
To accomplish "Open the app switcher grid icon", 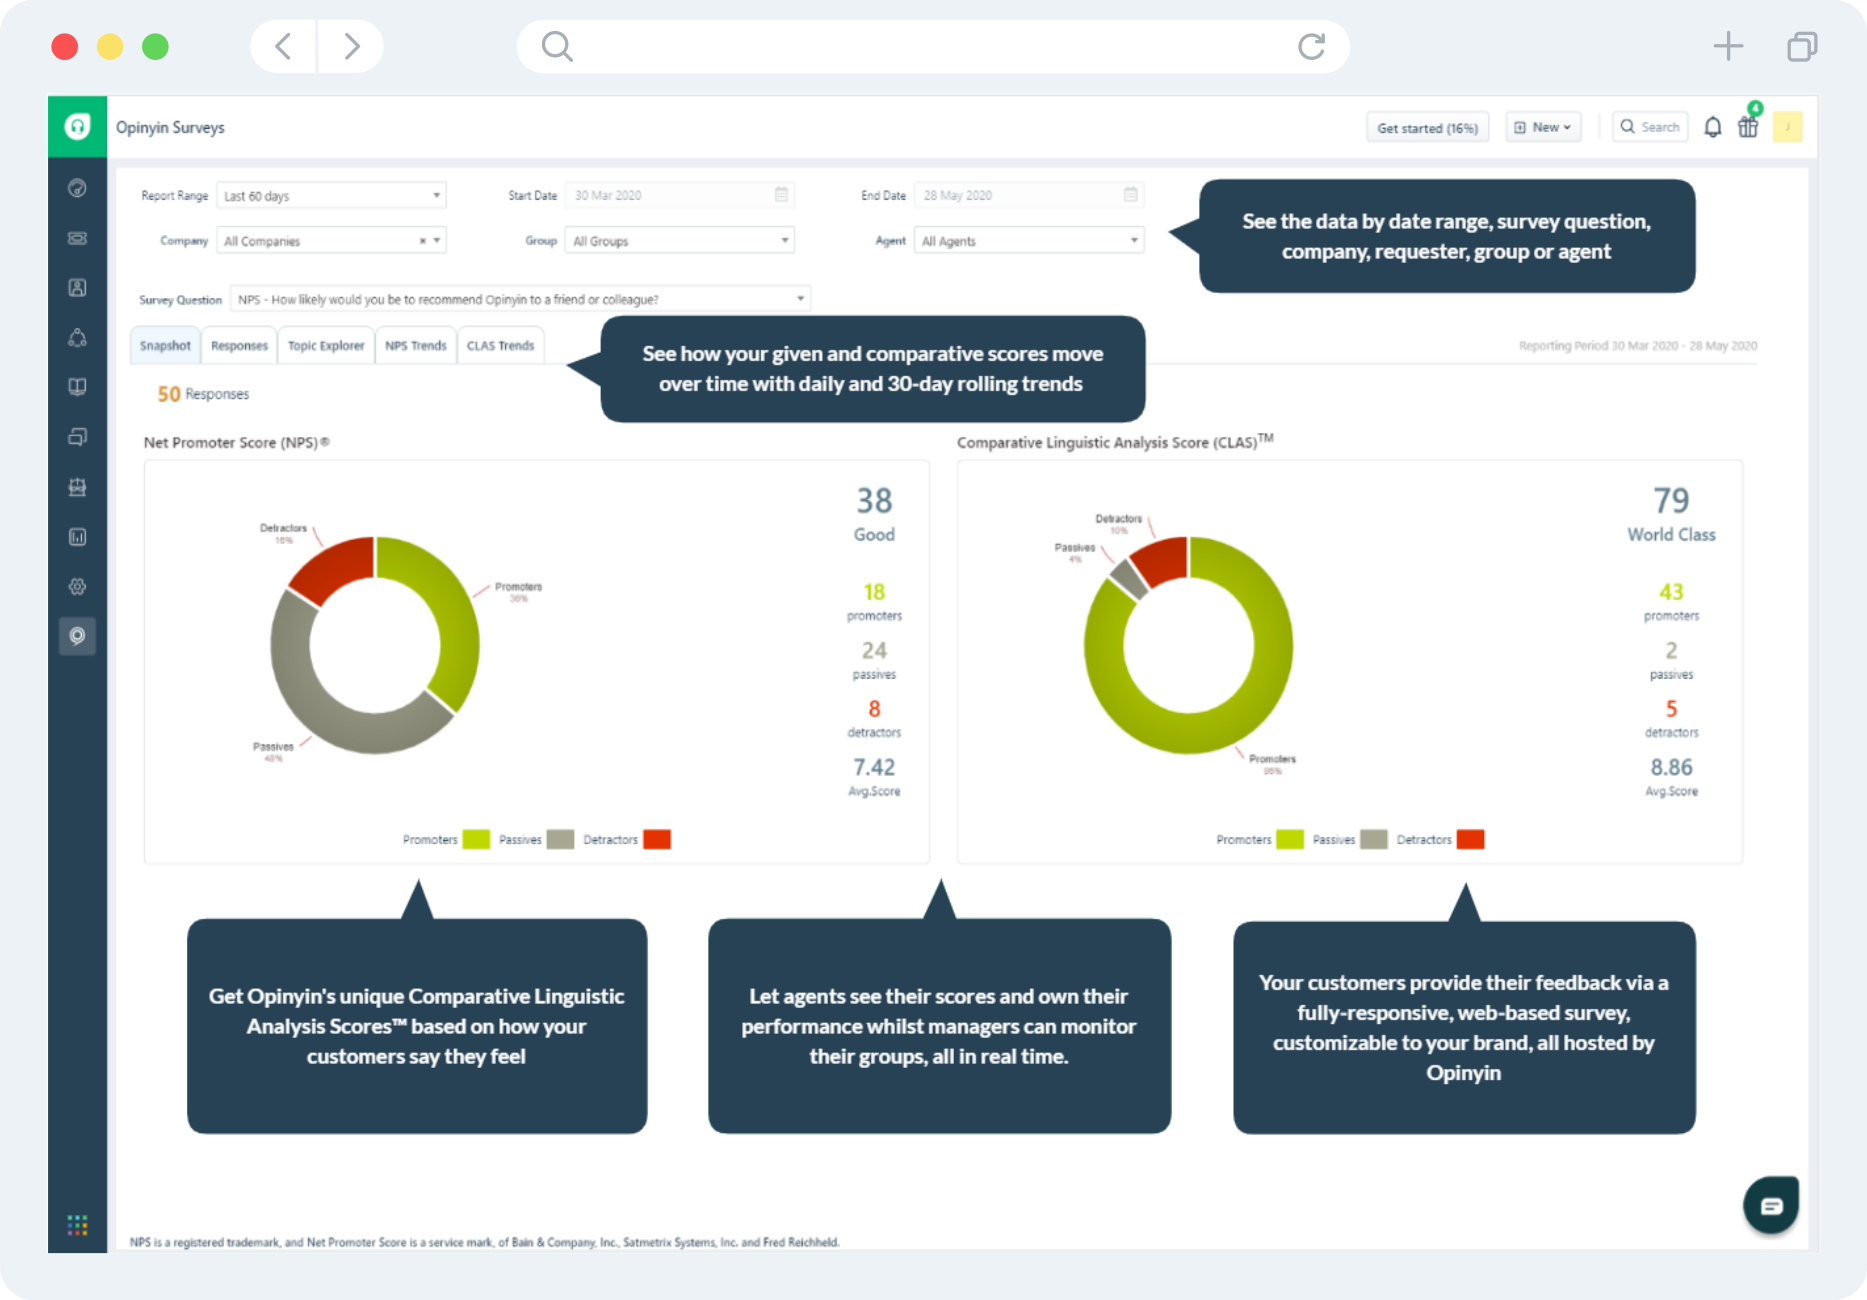I will coord(77,1224).
